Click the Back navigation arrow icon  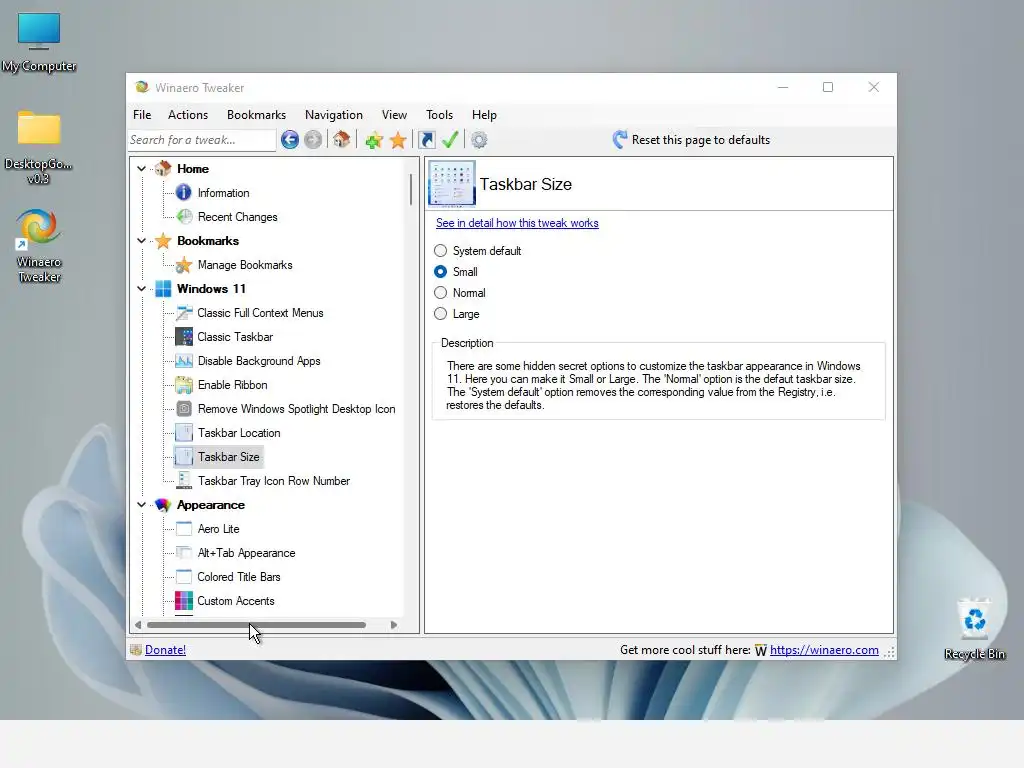click(x=290, y=140)
